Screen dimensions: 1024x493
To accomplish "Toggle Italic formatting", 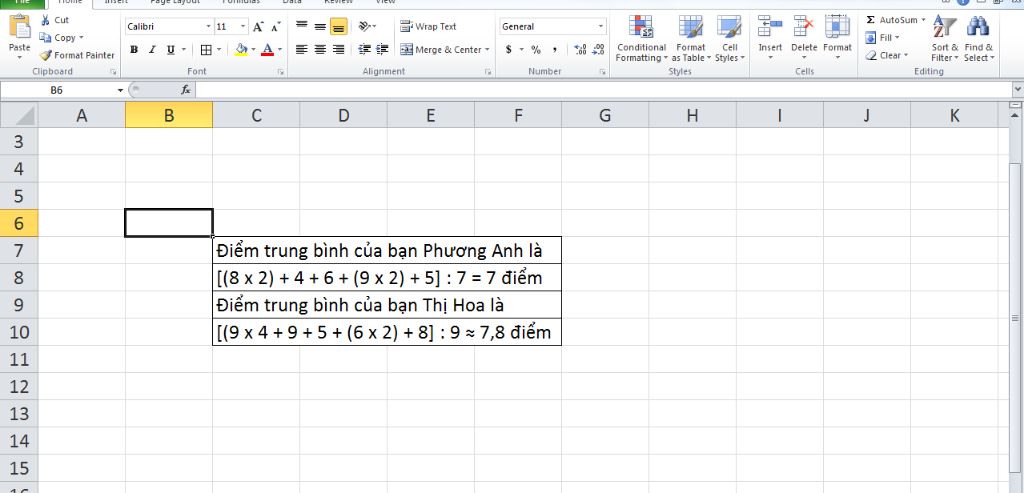I will (x=152, y=50).
